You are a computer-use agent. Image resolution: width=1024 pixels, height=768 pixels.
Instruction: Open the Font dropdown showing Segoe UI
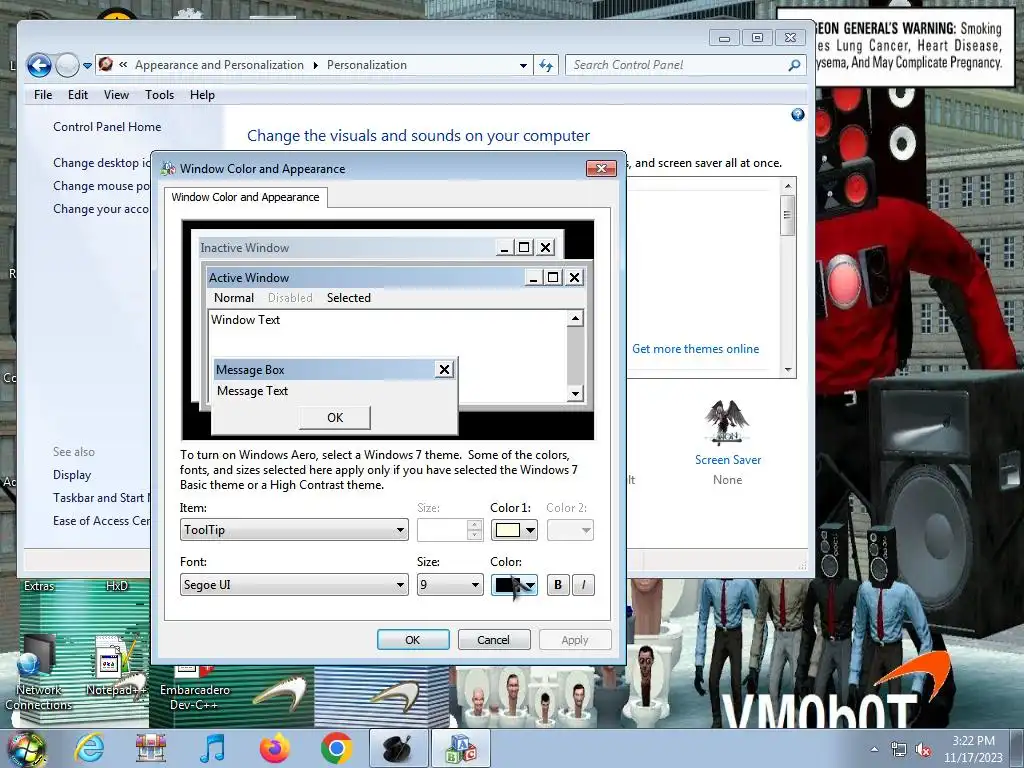tap(294, 584)
